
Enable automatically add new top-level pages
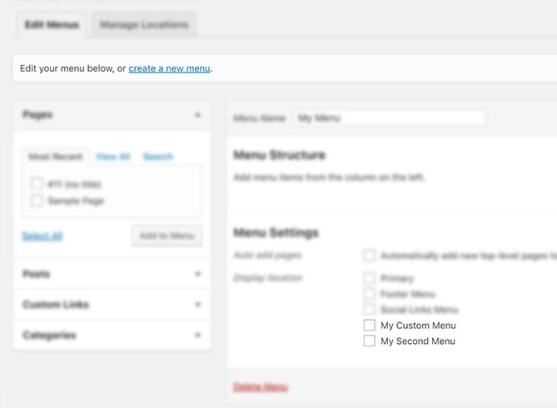click(x=369, y=255)
